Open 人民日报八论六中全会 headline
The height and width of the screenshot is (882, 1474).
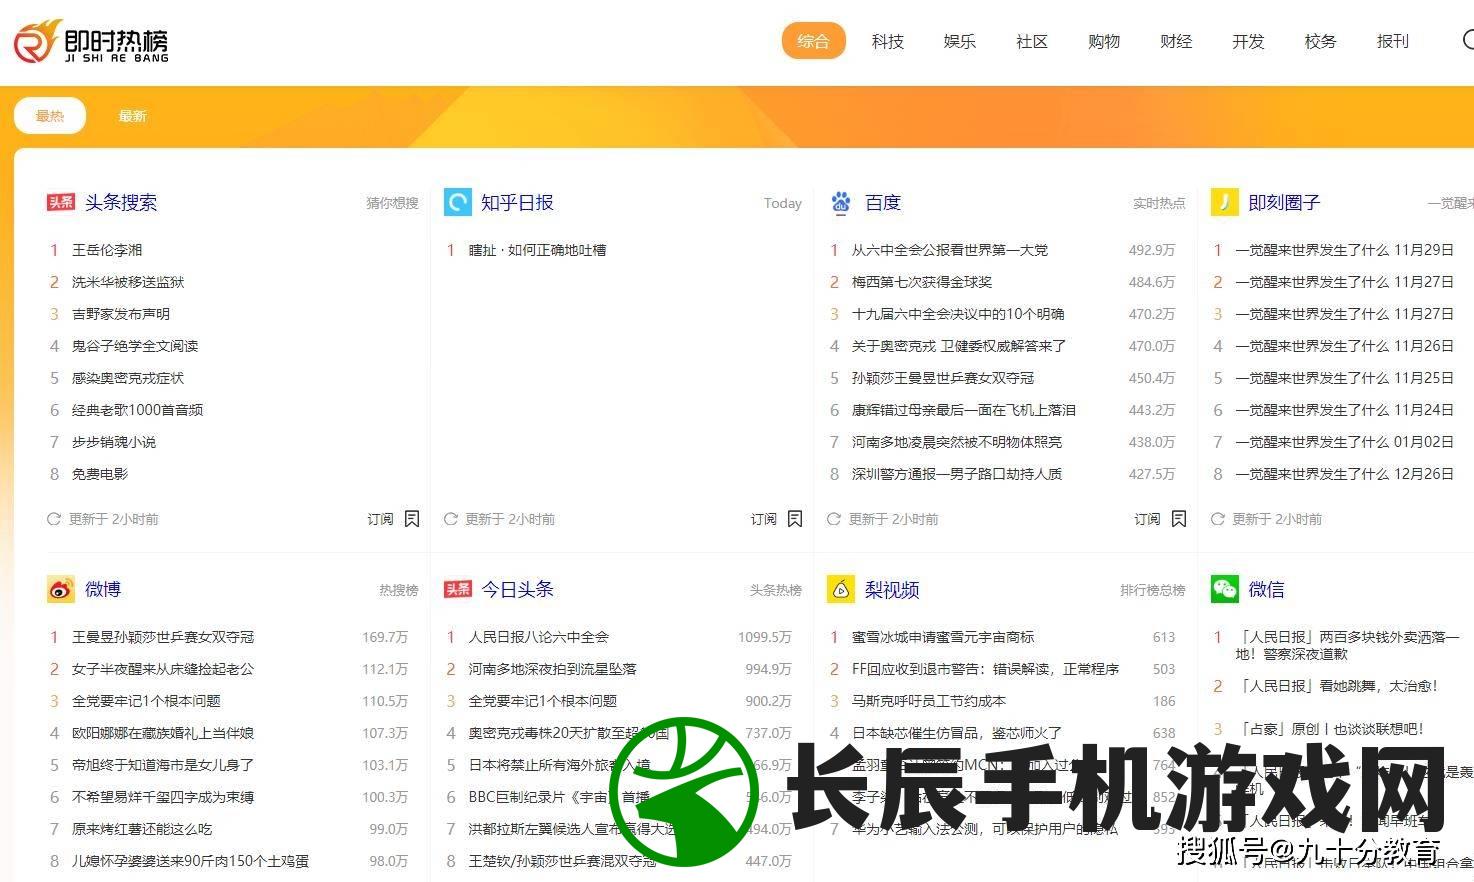(538, 637)
